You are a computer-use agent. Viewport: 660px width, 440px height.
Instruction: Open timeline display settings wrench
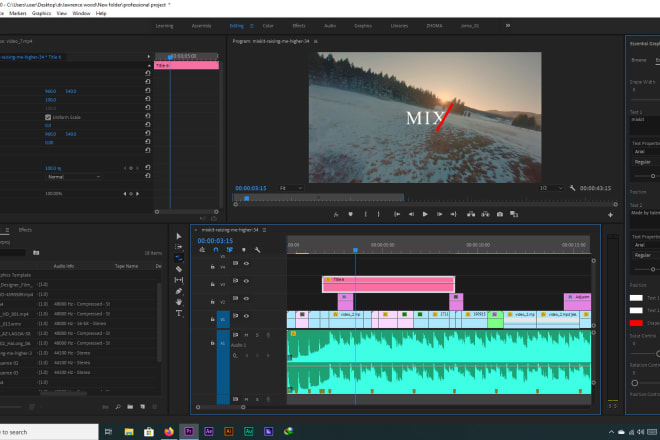(257, 250)
